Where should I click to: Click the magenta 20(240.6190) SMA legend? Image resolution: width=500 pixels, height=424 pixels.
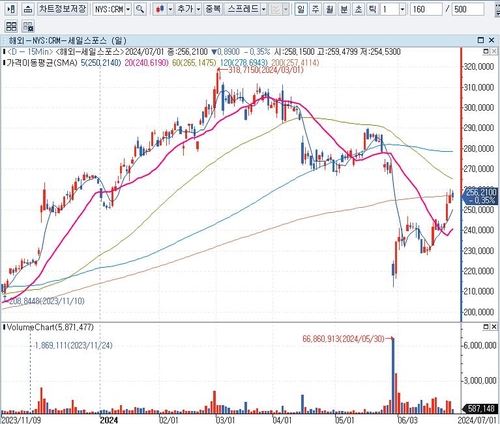[146, 63]
